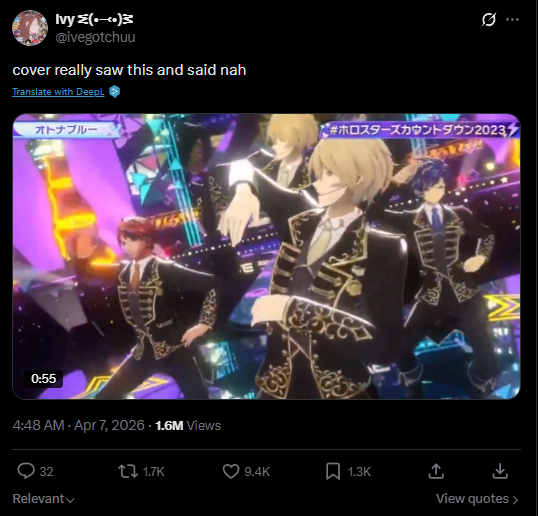
Task: Click the 1.6M Views count
Action: click(188, 425)
